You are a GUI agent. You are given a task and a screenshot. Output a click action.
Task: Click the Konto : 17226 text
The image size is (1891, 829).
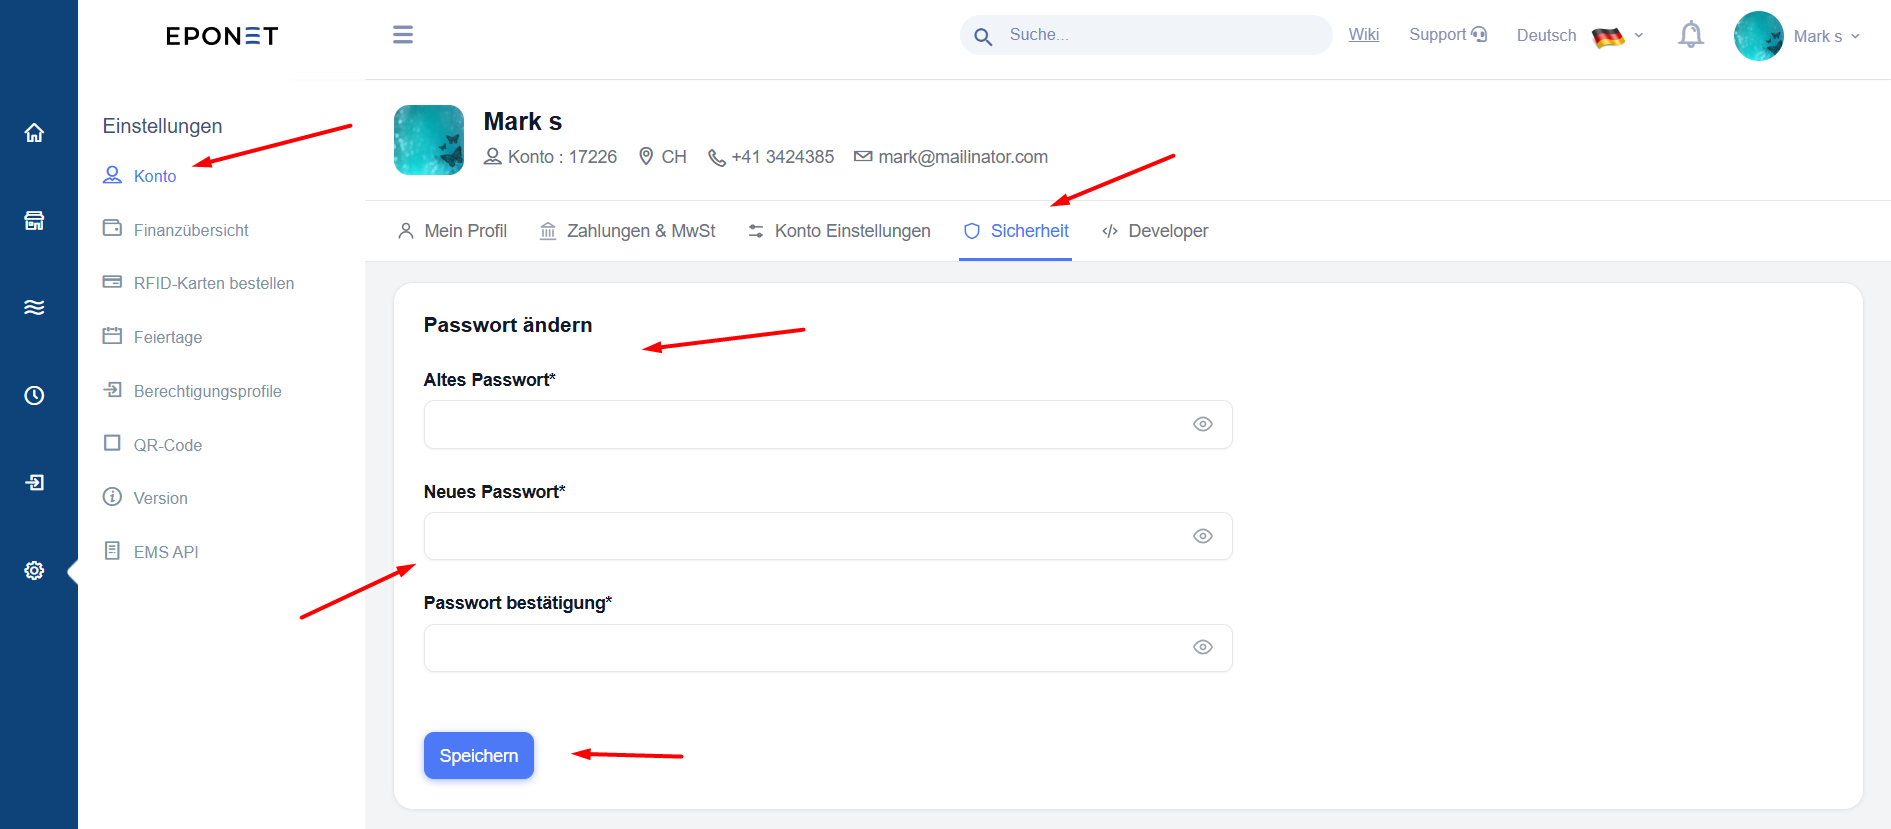562,157
